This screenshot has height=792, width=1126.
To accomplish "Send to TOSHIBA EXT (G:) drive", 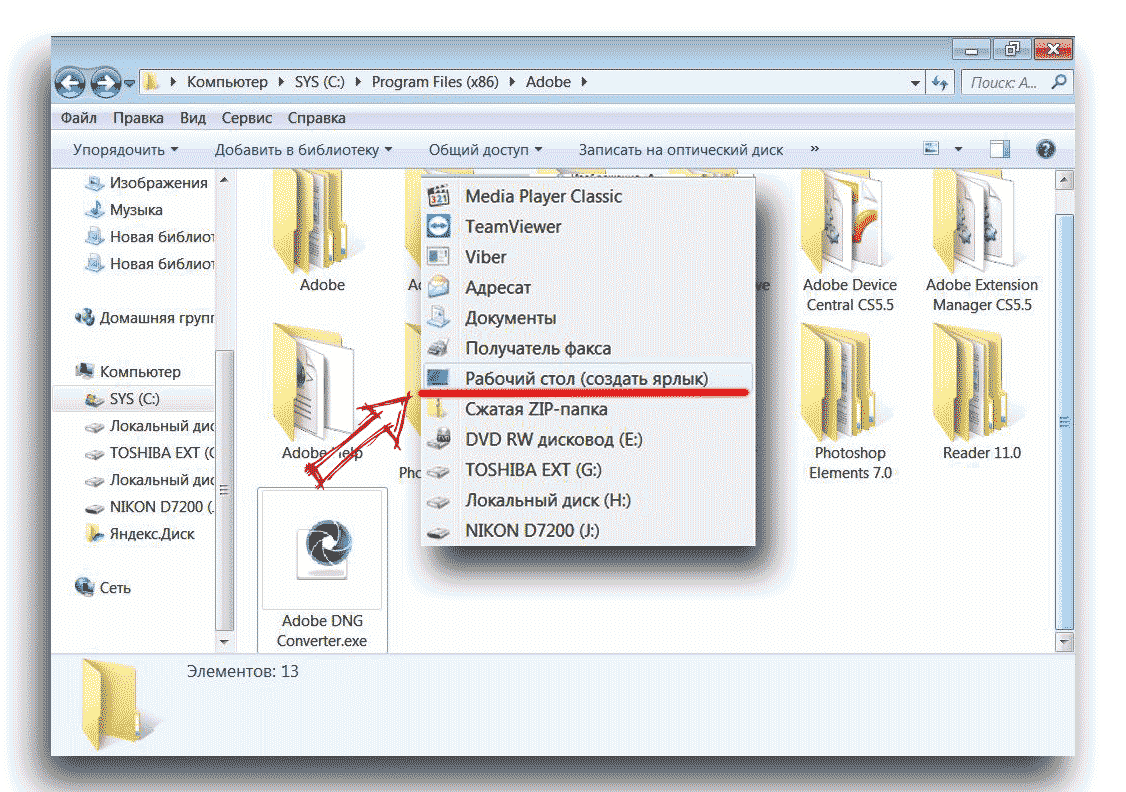I will click(x=588, y=470).
